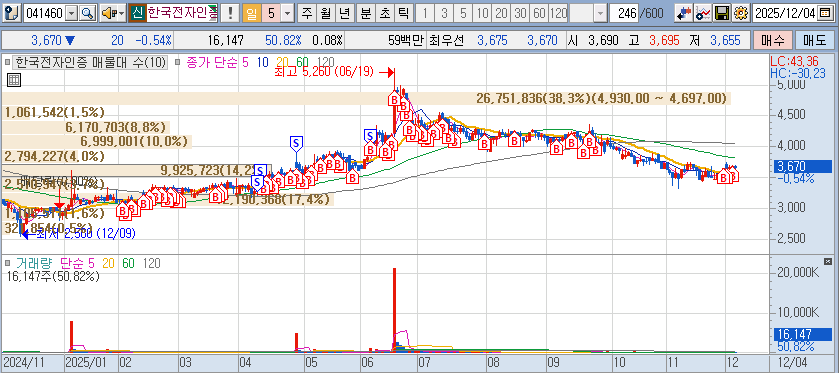839x373 pixels.
Task: Click the stock code input 041460
Action: (44, 13)
